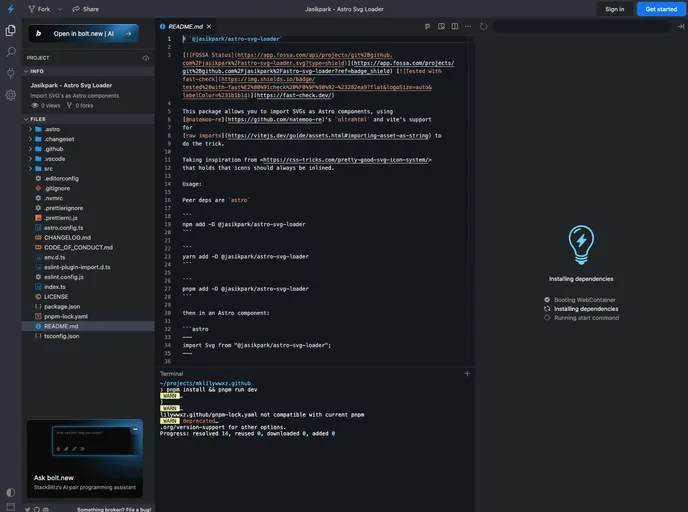Collapse preview panel with arrow icon
This screenshot has height=512, width=688.
coord(681,26)
